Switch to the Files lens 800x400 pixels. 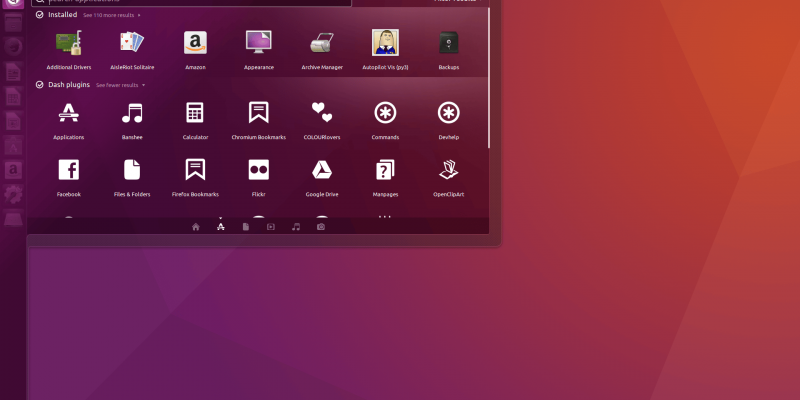[x=246, y=227]
